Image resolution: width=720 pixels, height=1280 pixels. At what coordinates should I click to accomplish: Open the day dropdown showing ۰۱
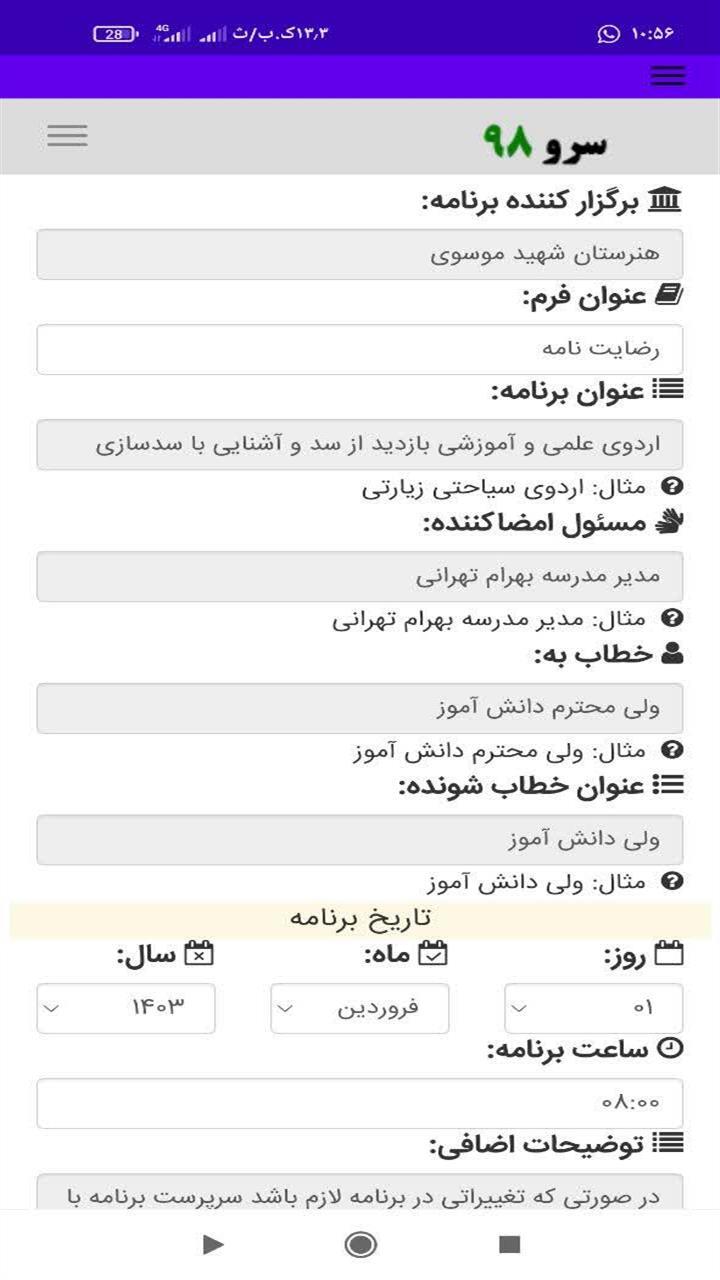594,1008
